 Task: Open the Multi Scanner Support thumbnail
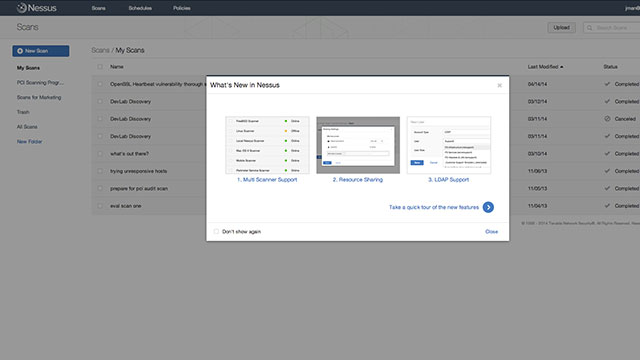267,145
